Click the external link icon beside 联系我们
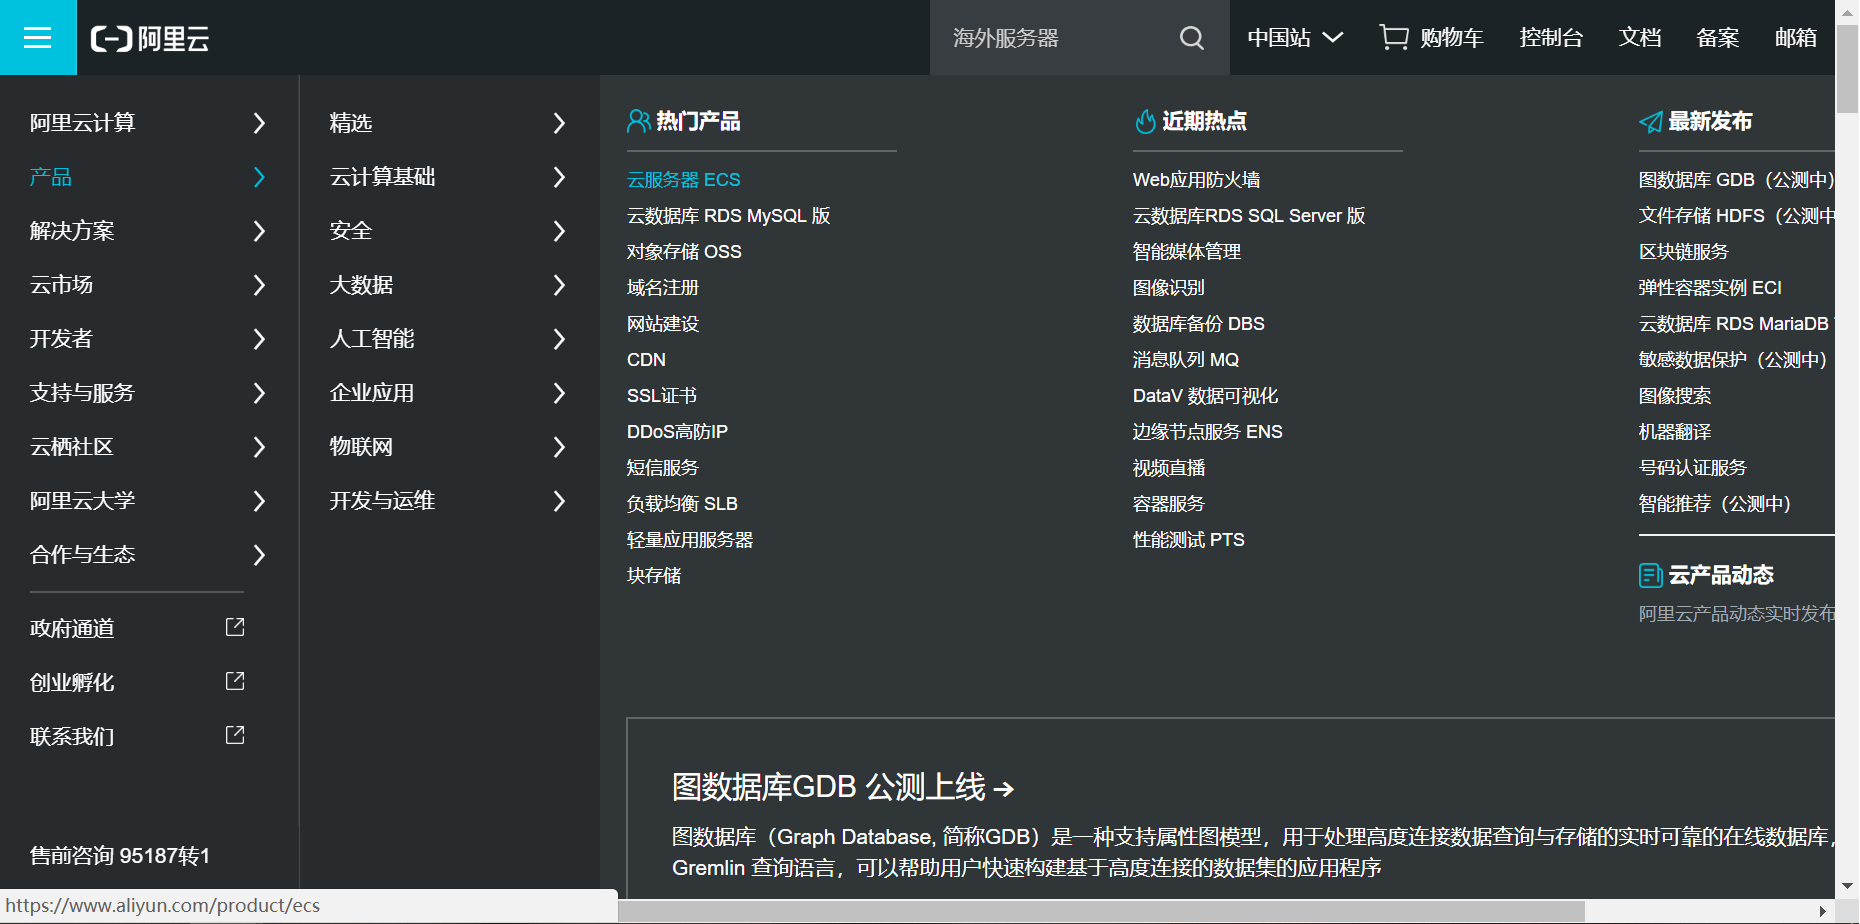The image size is (1860, 924). 234,734
